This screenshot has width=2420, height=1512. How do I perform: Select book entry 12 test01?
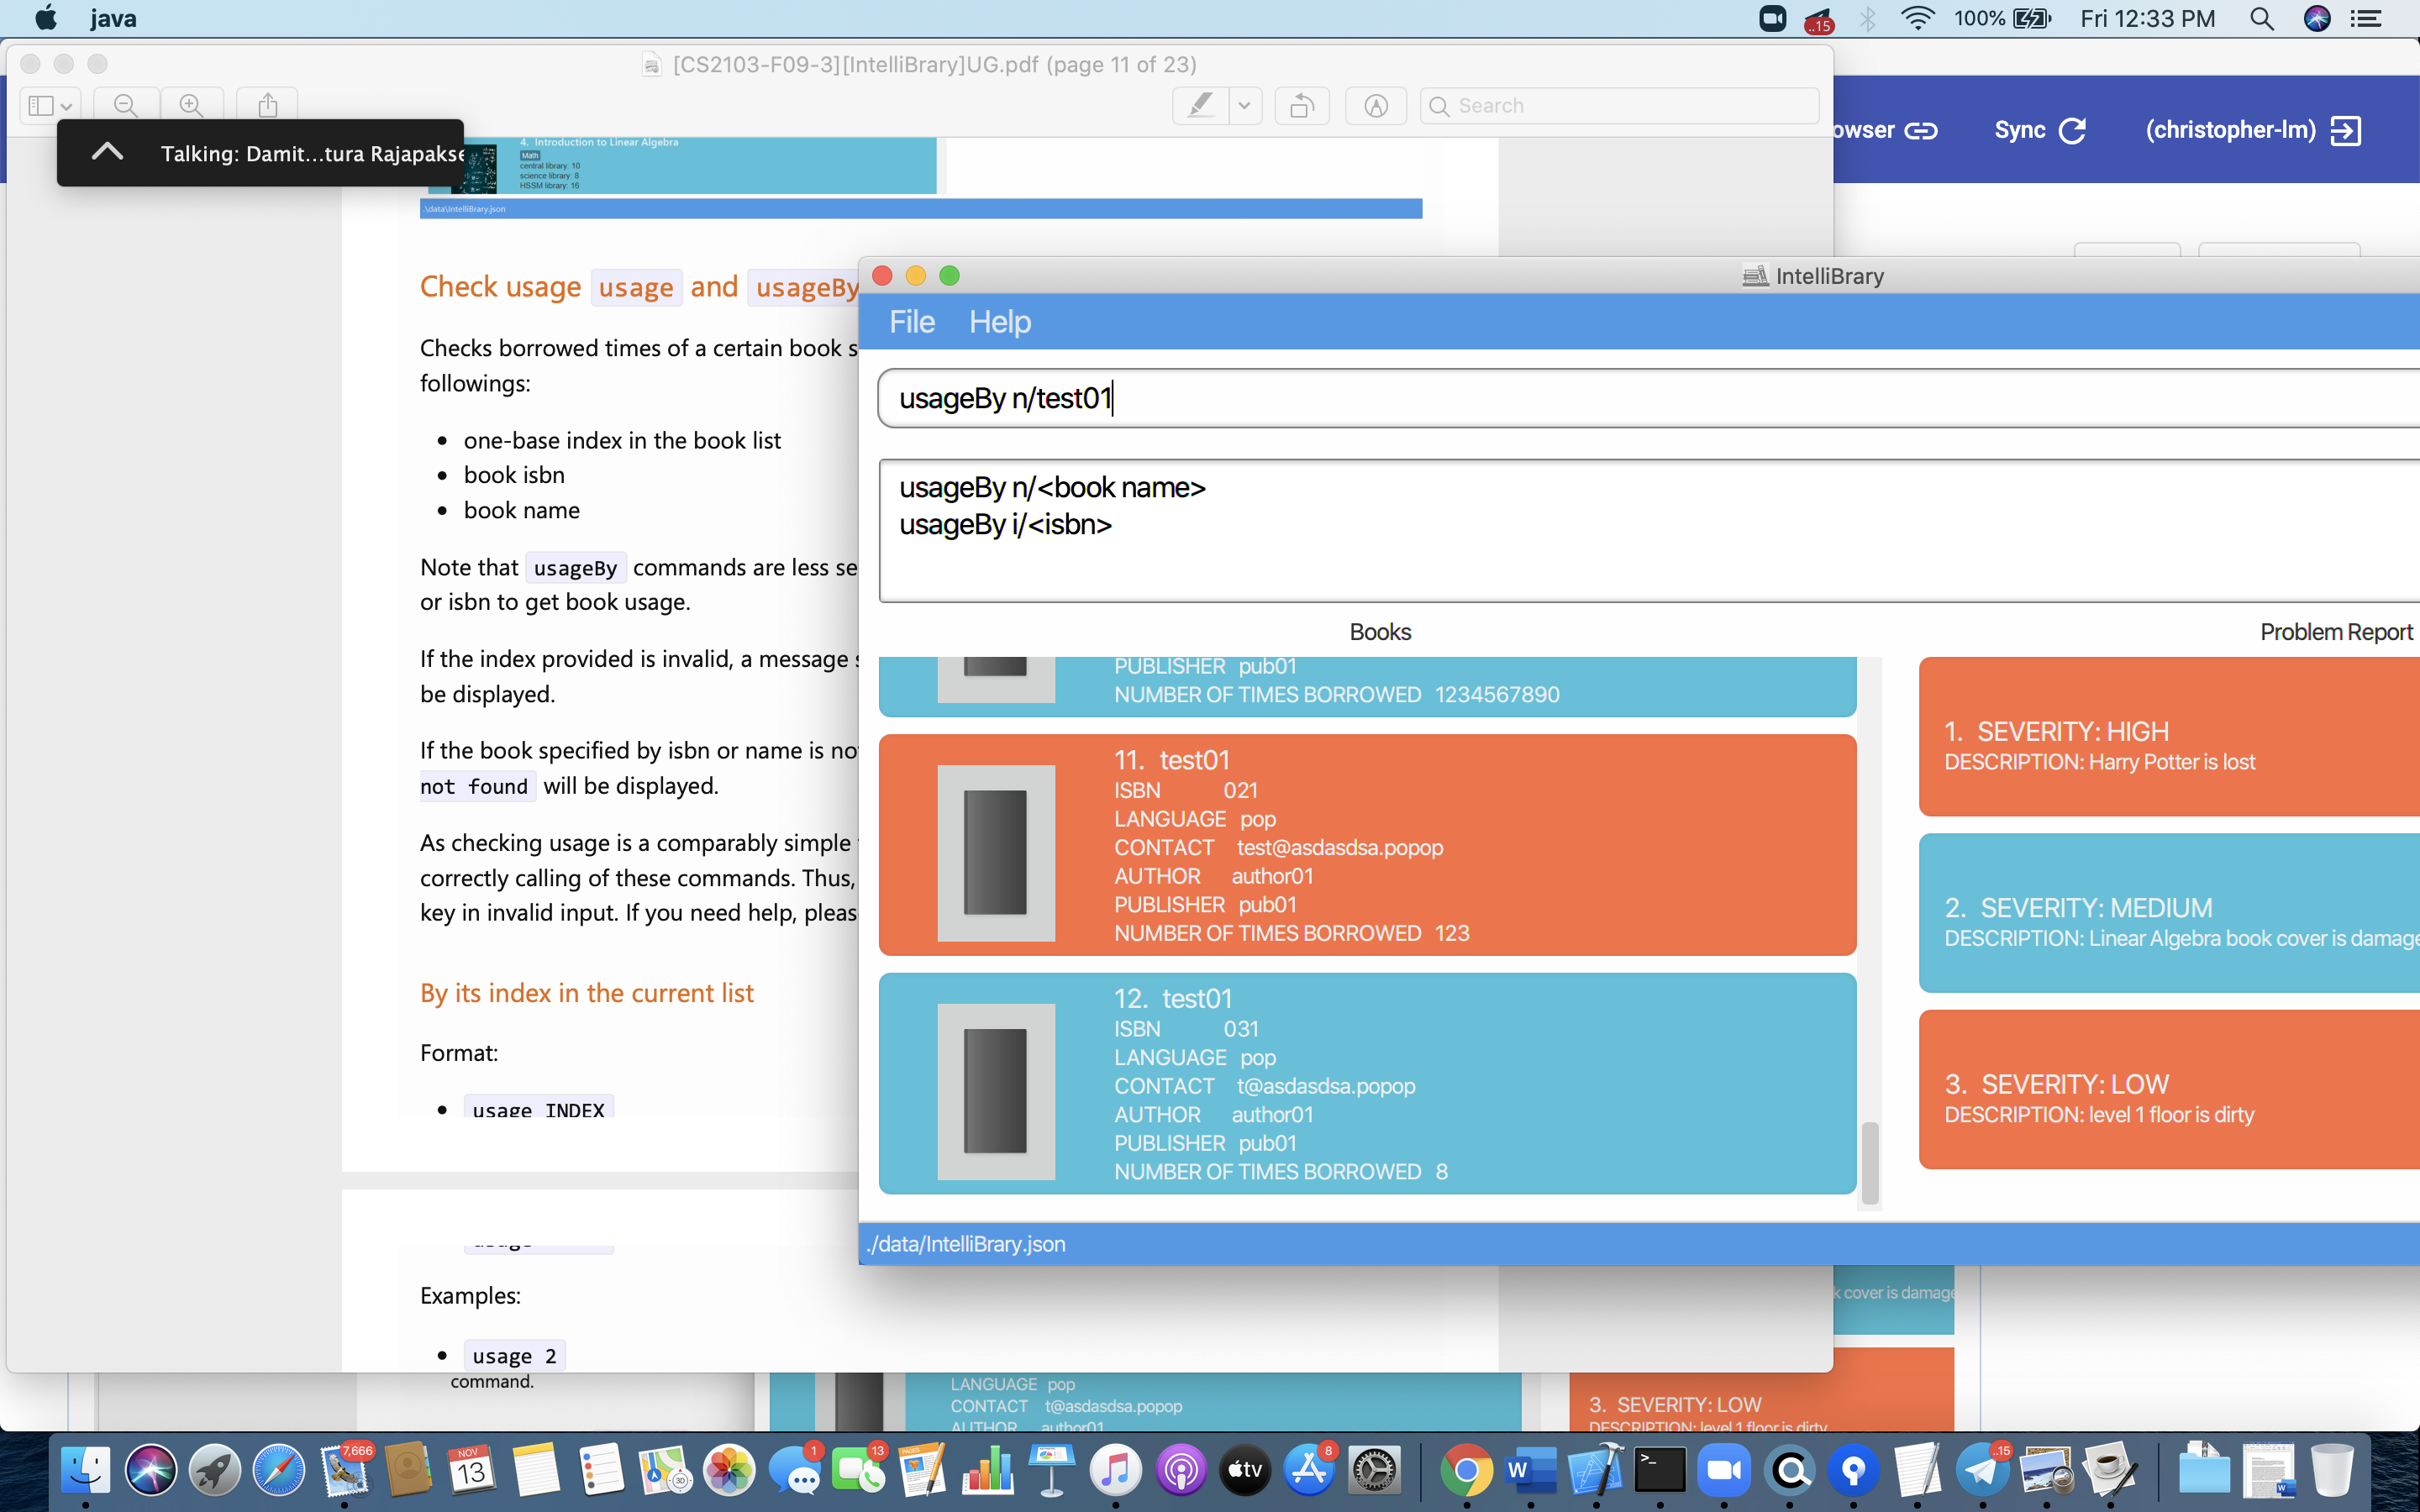tap(1368, 1080)
